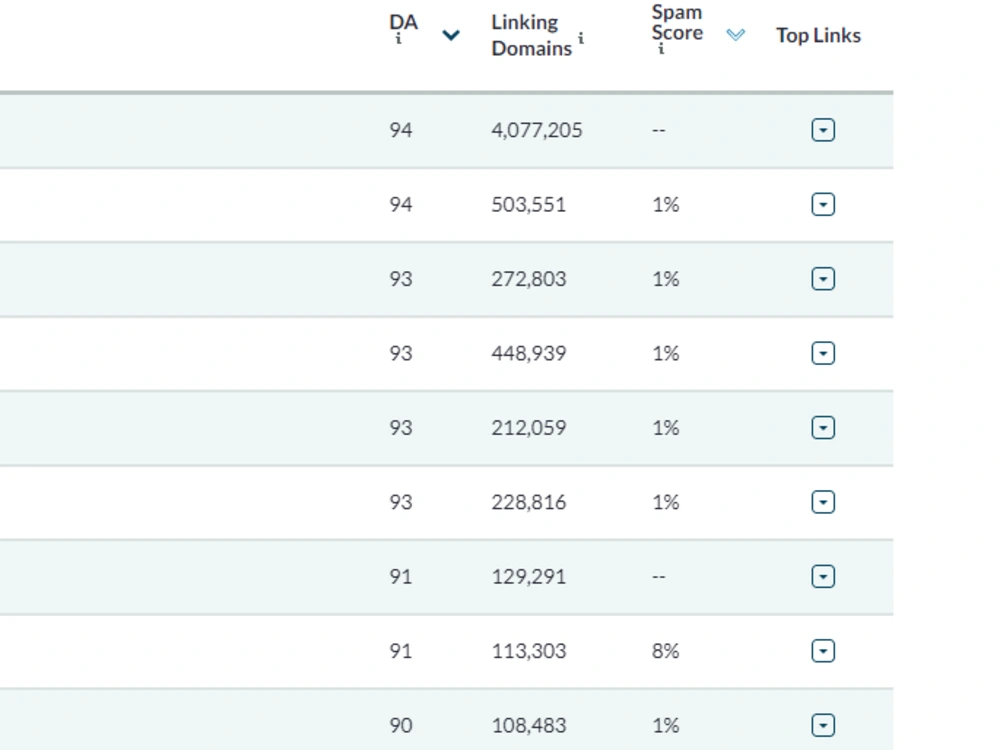Select the 448,939 linking domains value
Screen dimensions: 1000x750
528,353
